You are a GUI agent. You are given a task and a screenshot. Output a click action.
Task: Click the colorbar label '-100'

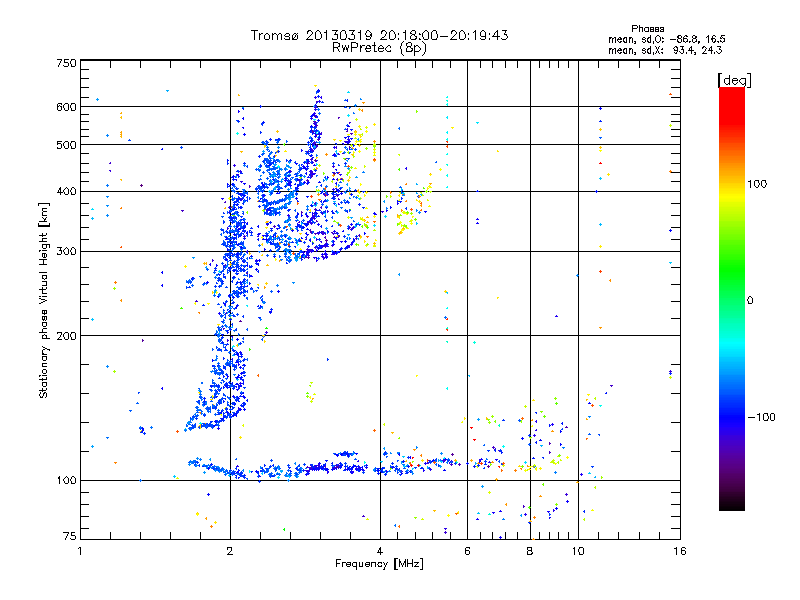coord(761,417)
